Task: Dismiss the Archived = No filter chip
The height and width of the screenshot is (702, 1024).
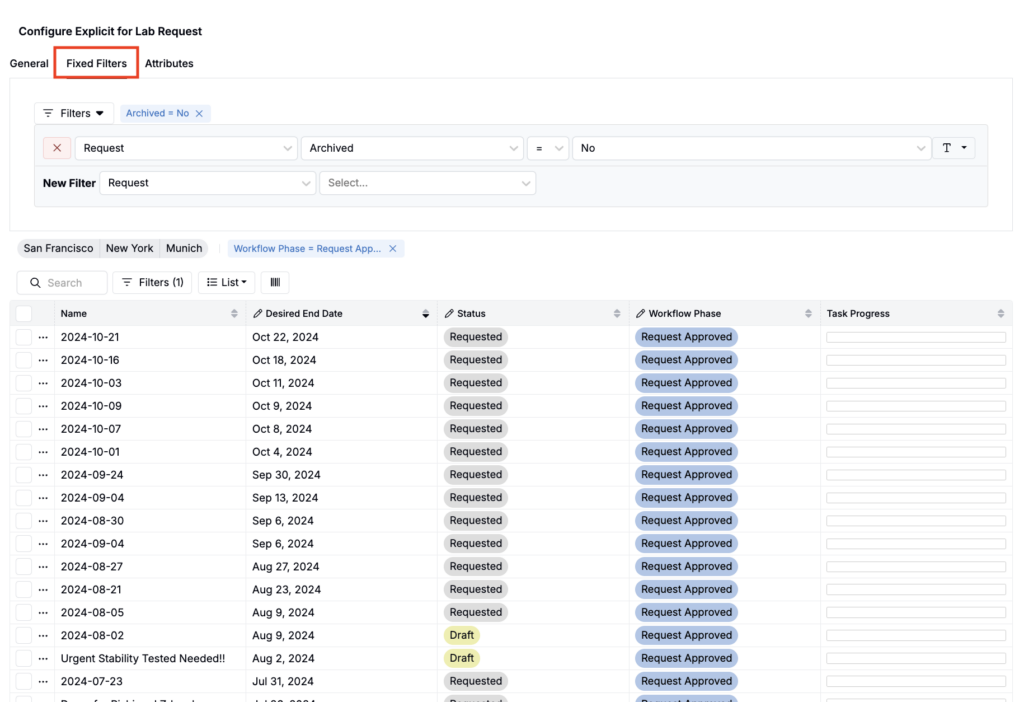Action: [x=199, y=114]
